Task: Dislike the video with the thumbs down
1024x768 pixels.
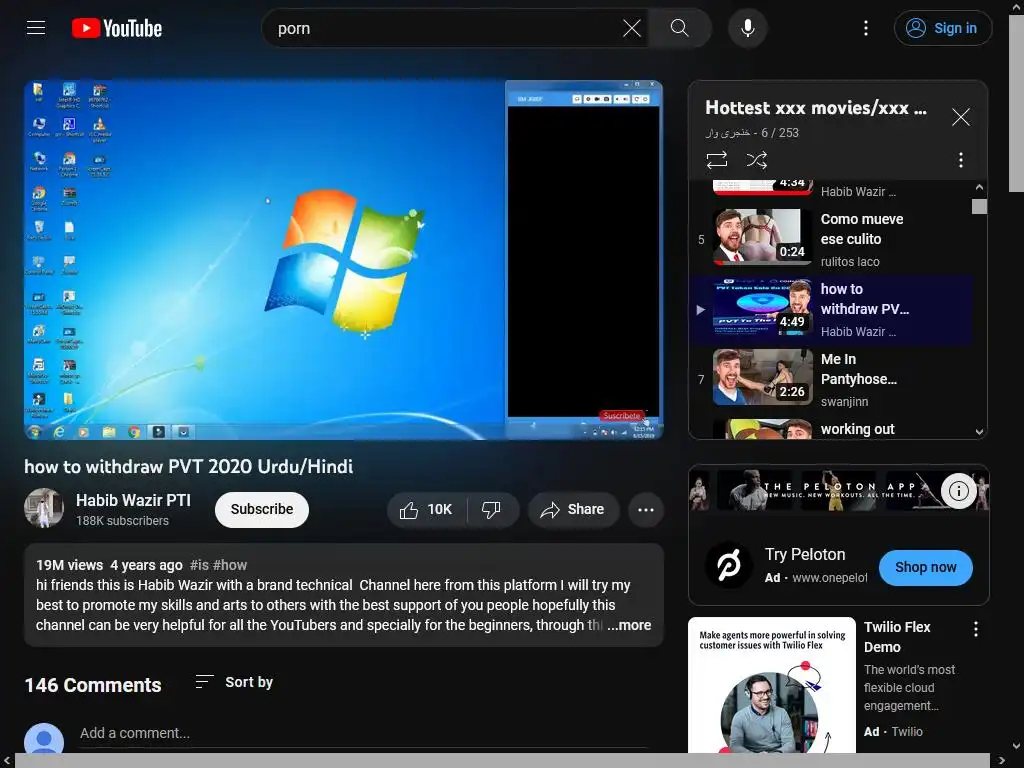Action: click(491, 509)
